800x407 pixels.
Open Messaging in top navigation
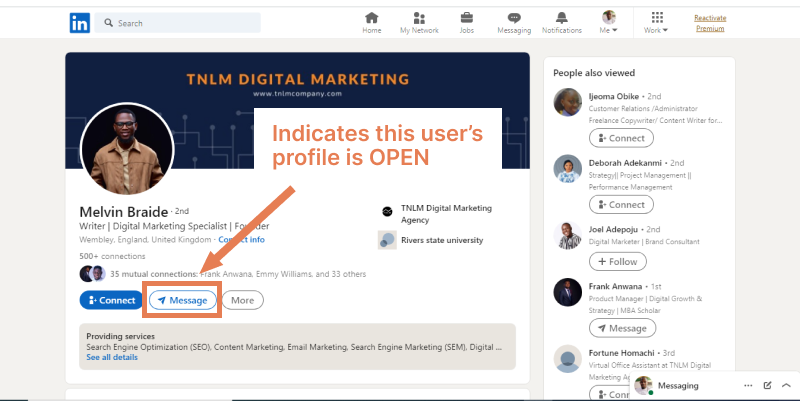(x=514, y=23)
